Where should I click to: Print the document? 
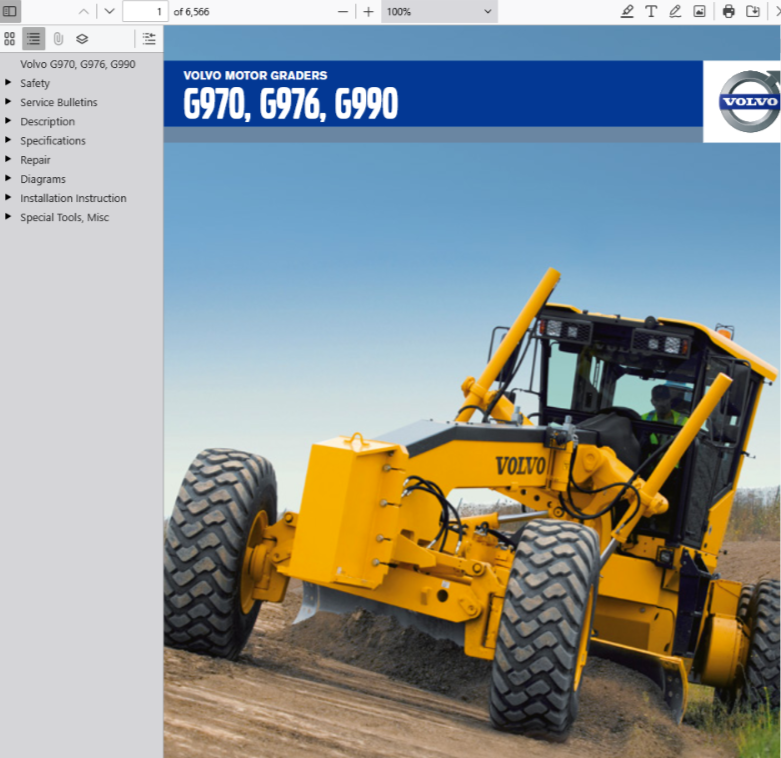coord(729,11)
